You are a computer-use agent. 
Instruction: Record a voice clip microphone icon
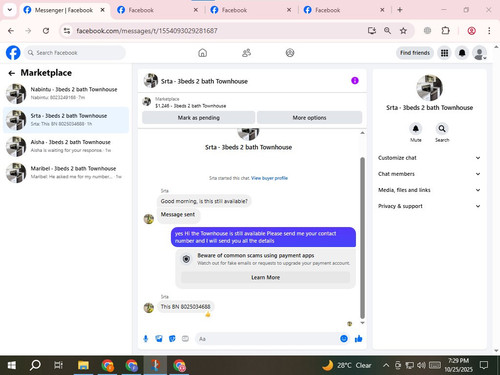coord(146,339)
